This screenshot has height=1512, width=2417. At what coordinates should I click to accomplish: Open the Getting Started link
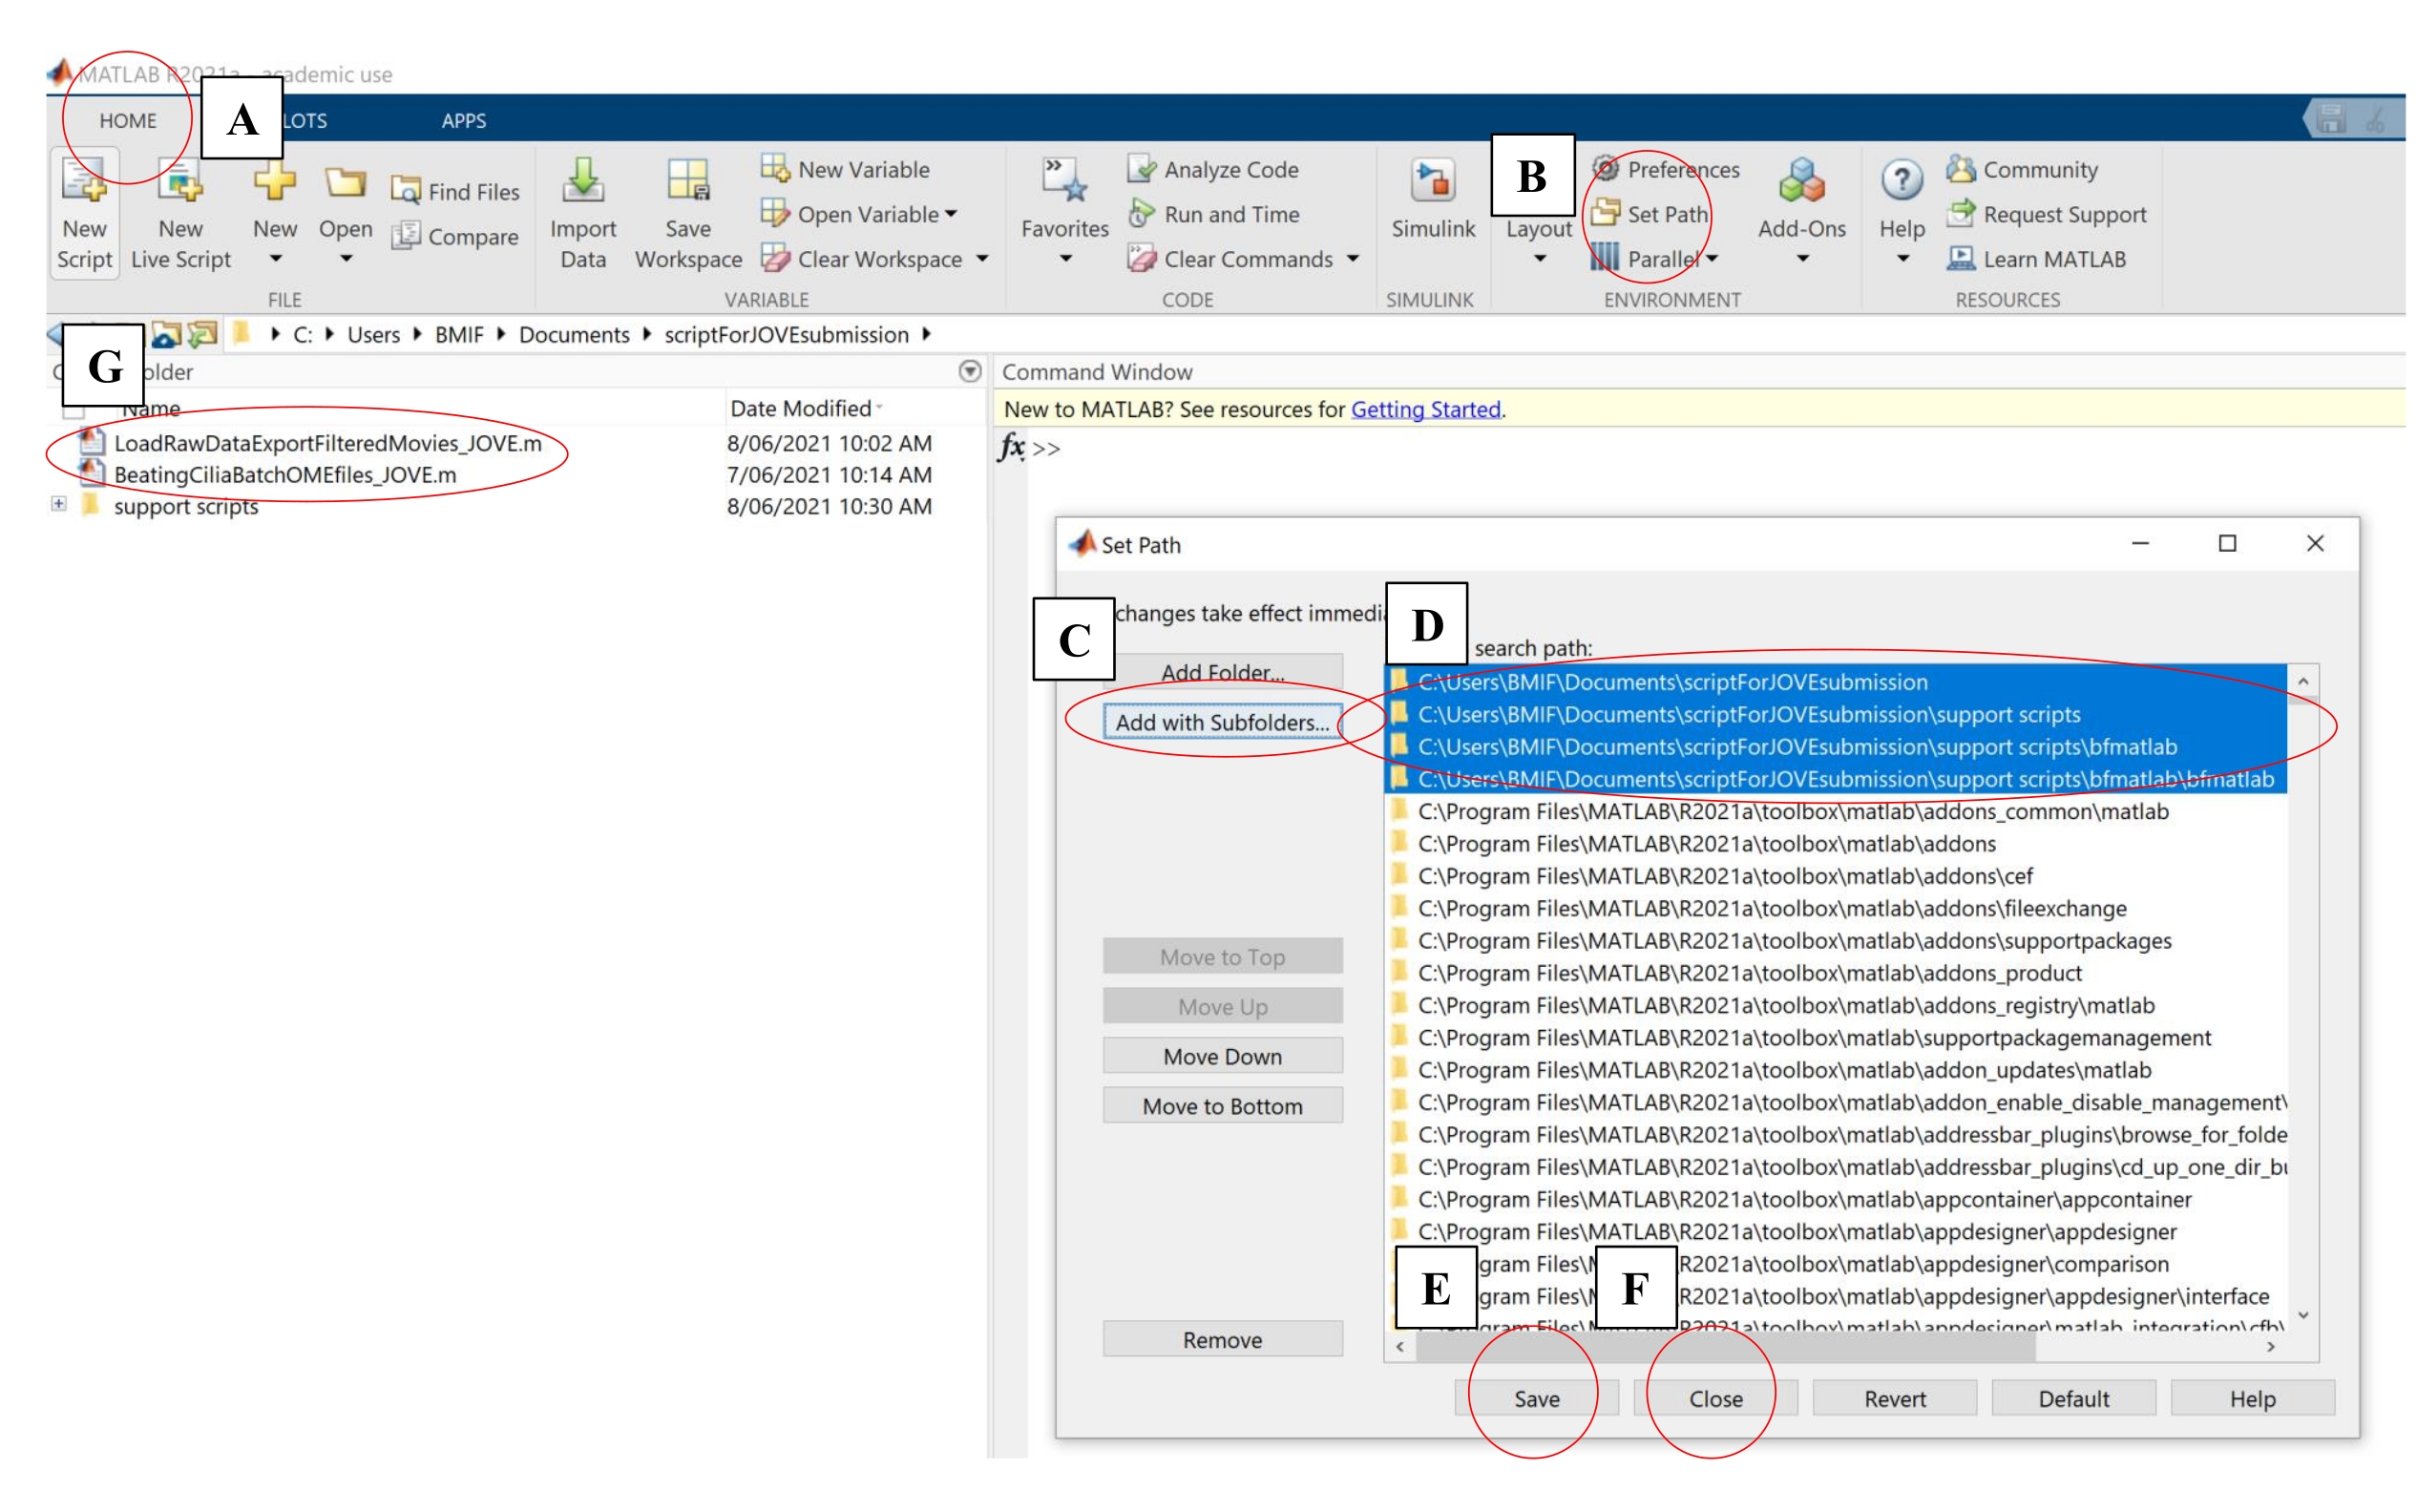pyautogui.click(x=1424, y=409)
